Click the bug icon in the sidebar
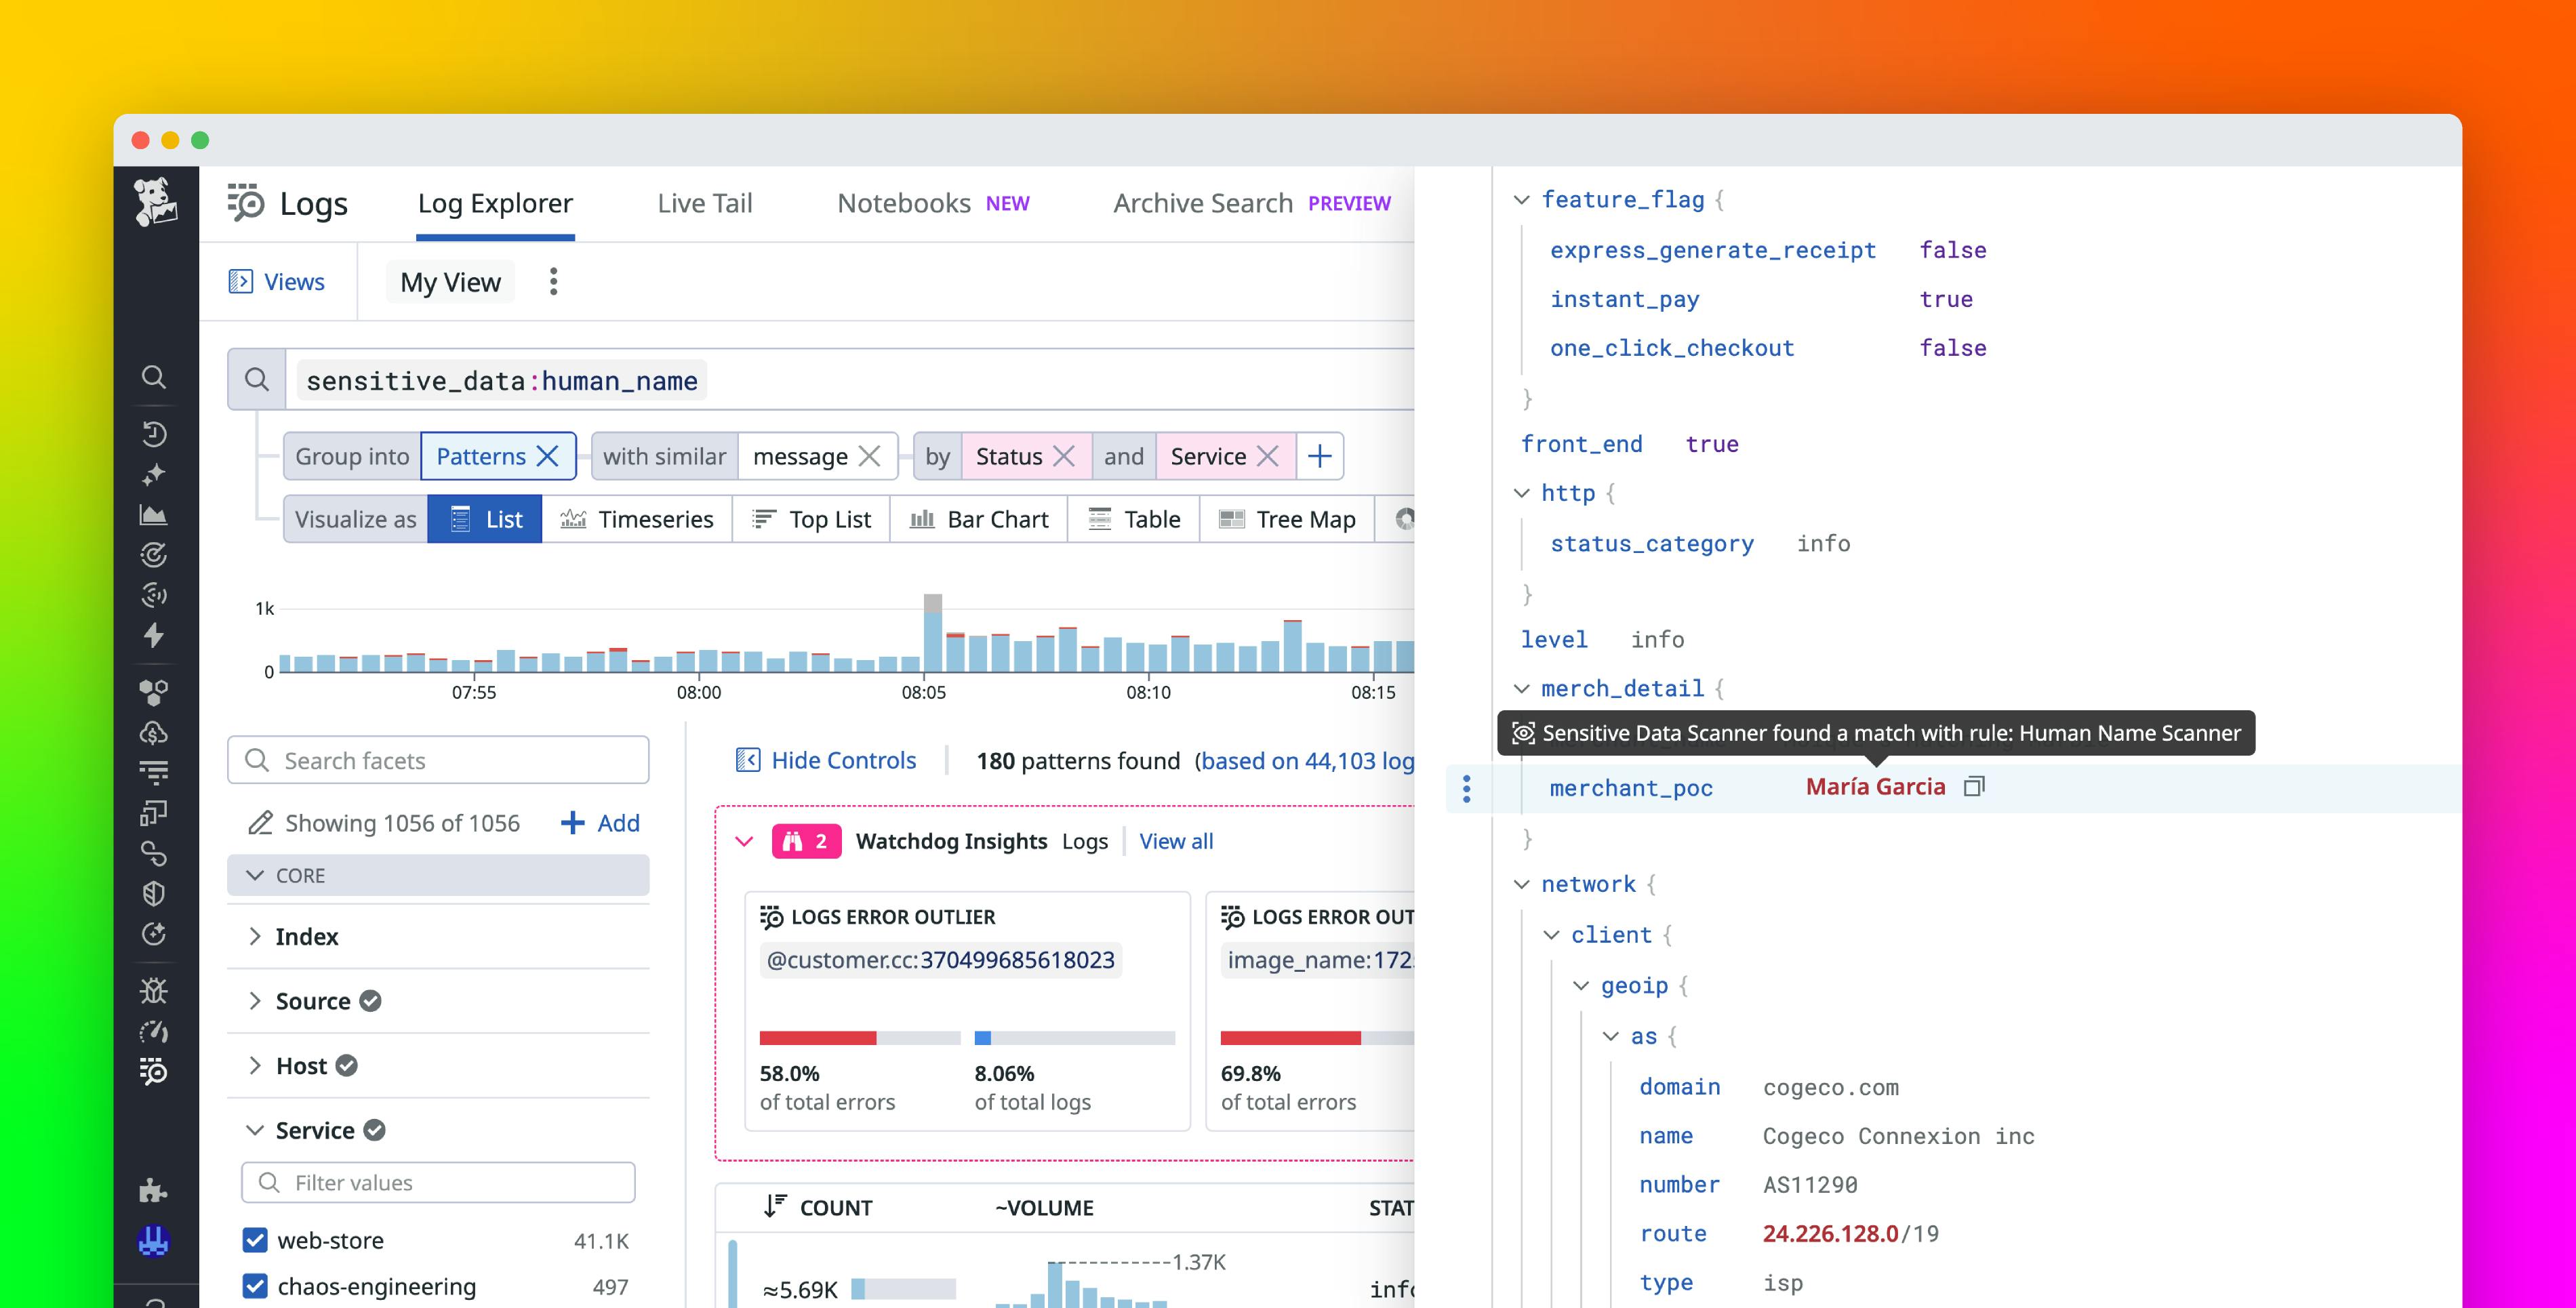This screenshot has width=2576, height=1308. pos(154,991)
